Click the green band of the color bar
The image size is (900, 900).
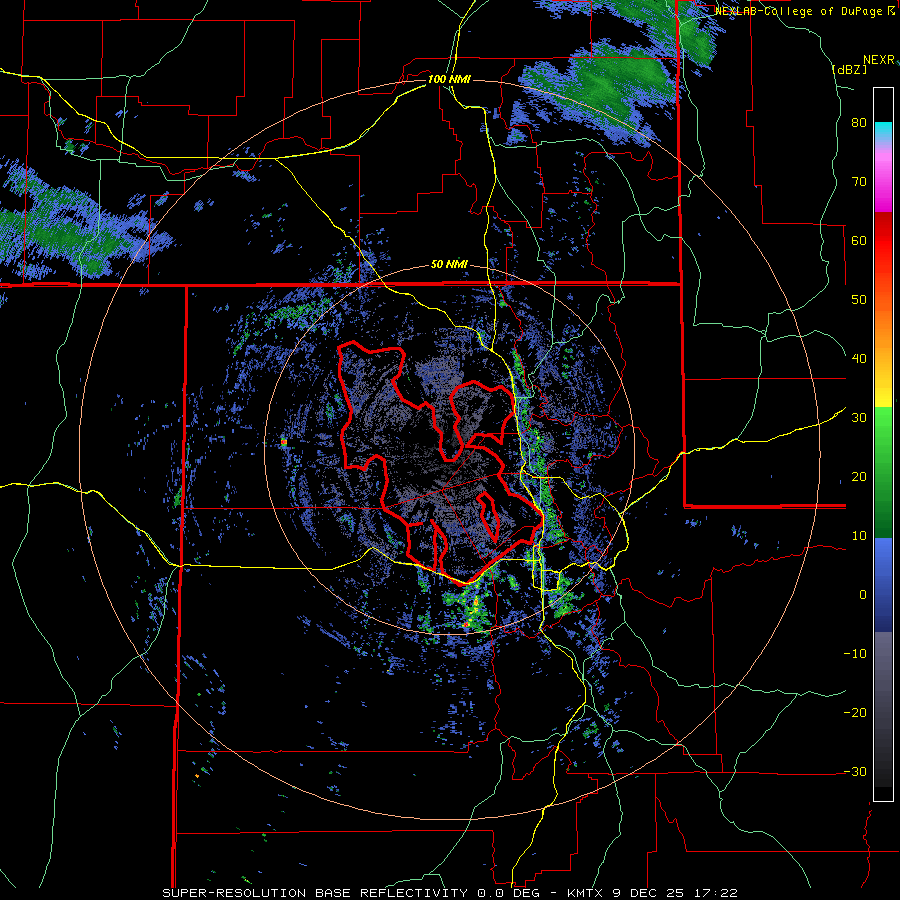883,473
